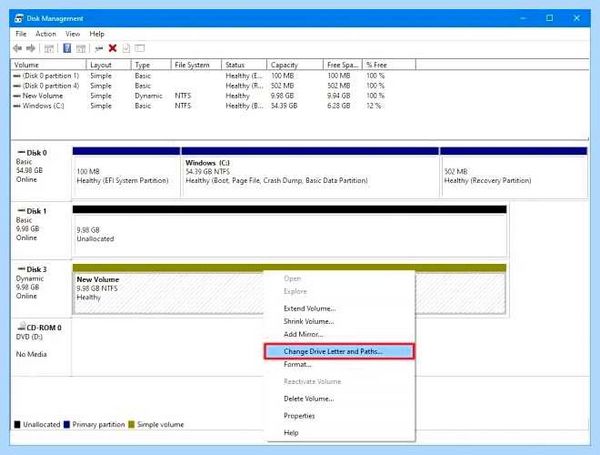Click the drive icon beside Disk 0 partition 4

pos(17,86)
